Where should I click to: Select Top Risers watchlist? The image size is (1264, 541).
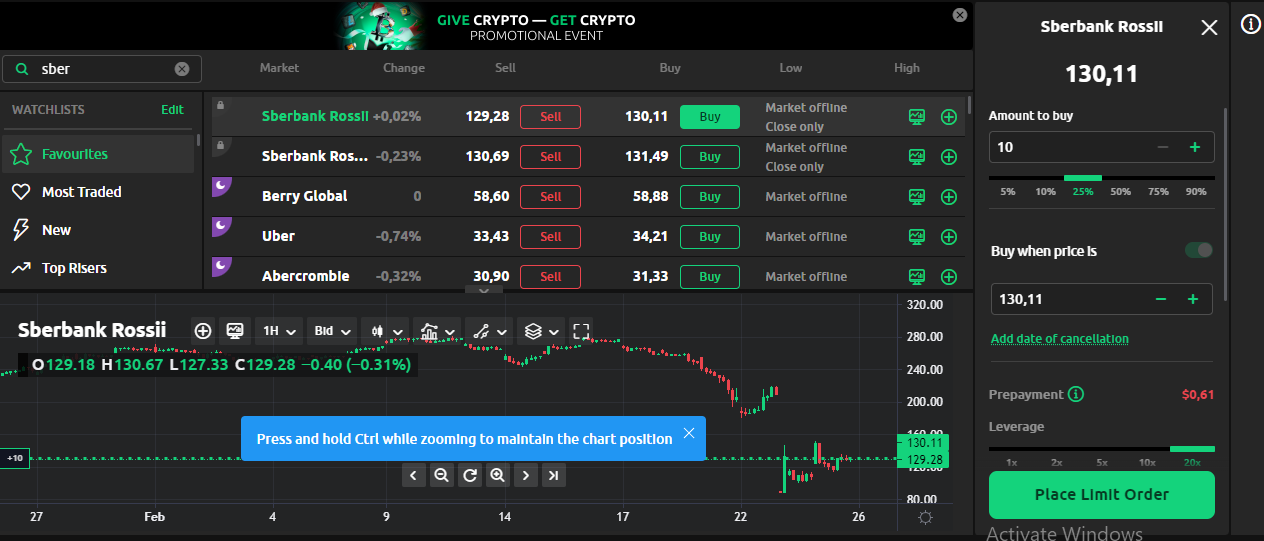click(97, 268)
